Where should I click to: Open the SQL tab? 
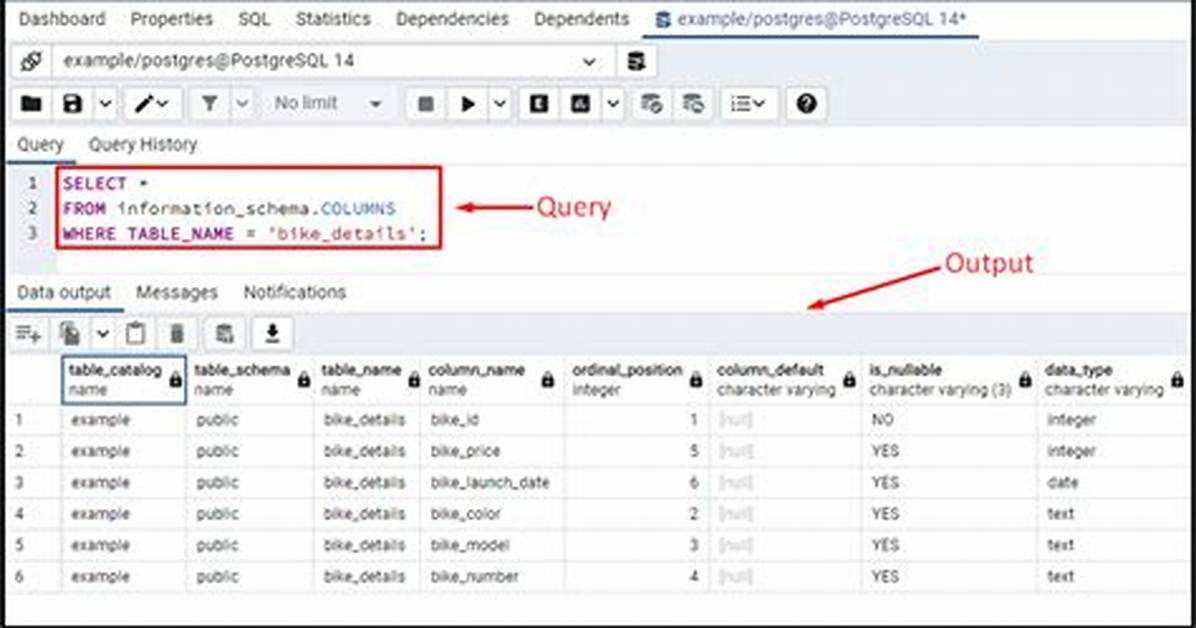[254, 19]
